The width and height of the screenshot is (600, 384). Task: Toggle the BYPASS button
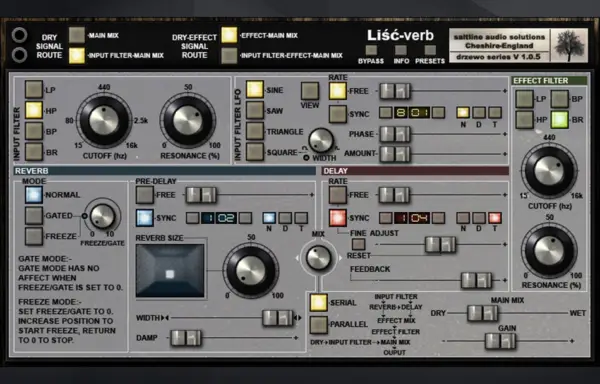[371, 50]
